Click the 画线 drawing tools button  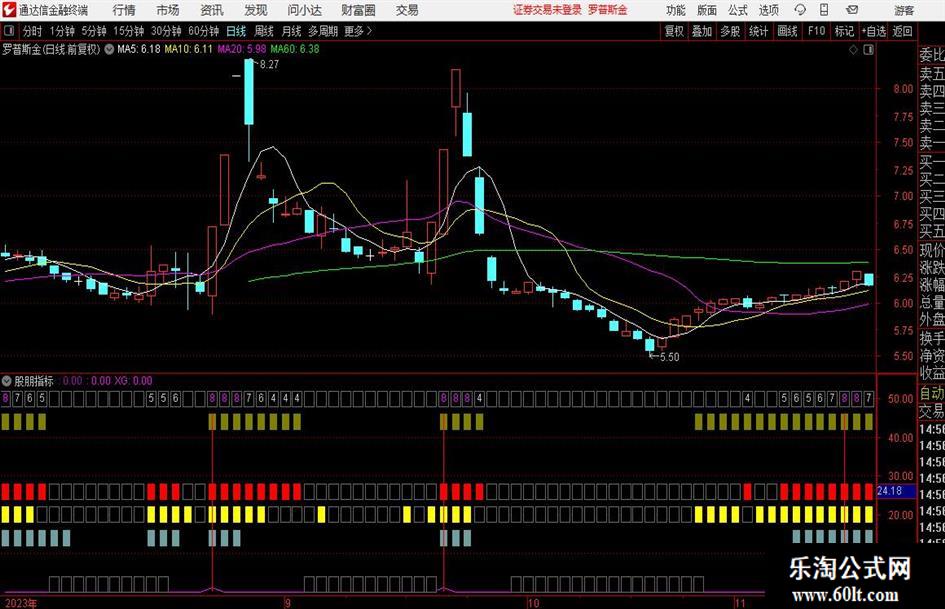click(787, 31)
